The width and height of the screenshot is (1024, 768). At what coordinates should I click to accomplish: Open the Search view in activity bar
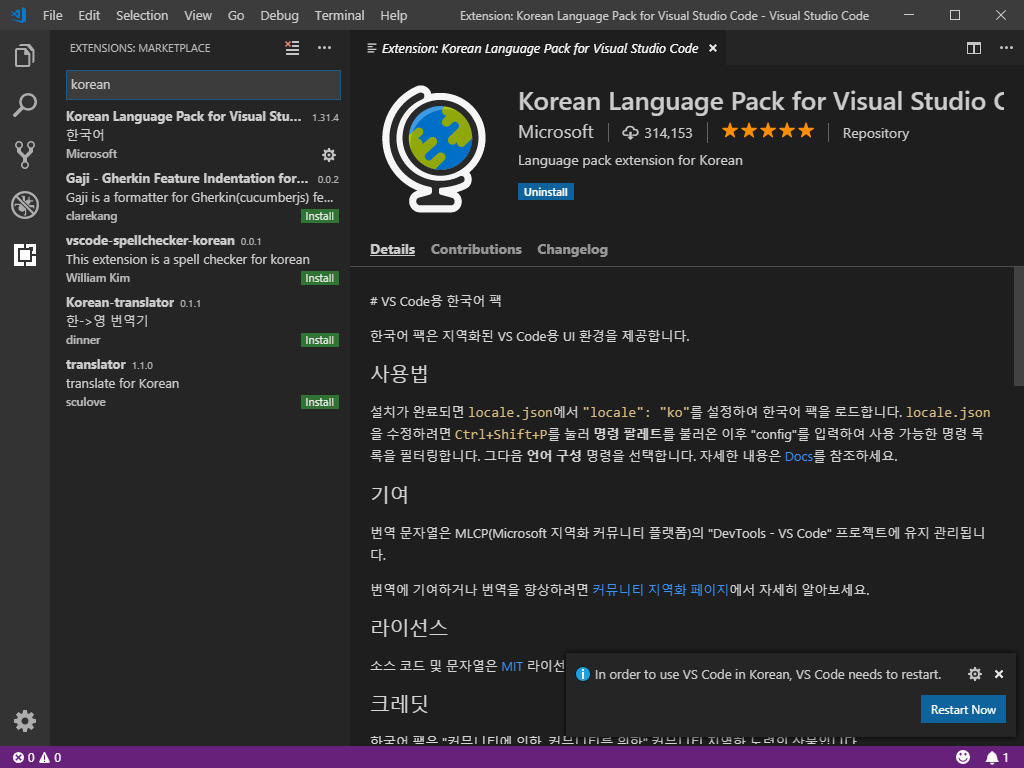click(25, 105)
